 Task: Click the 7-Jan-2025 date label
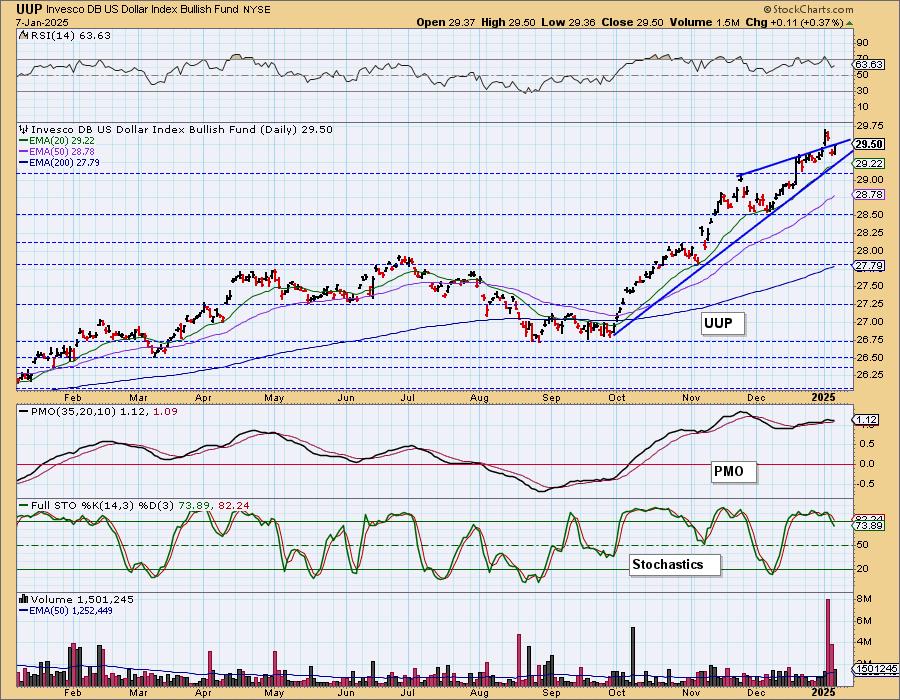coord(42,22)
